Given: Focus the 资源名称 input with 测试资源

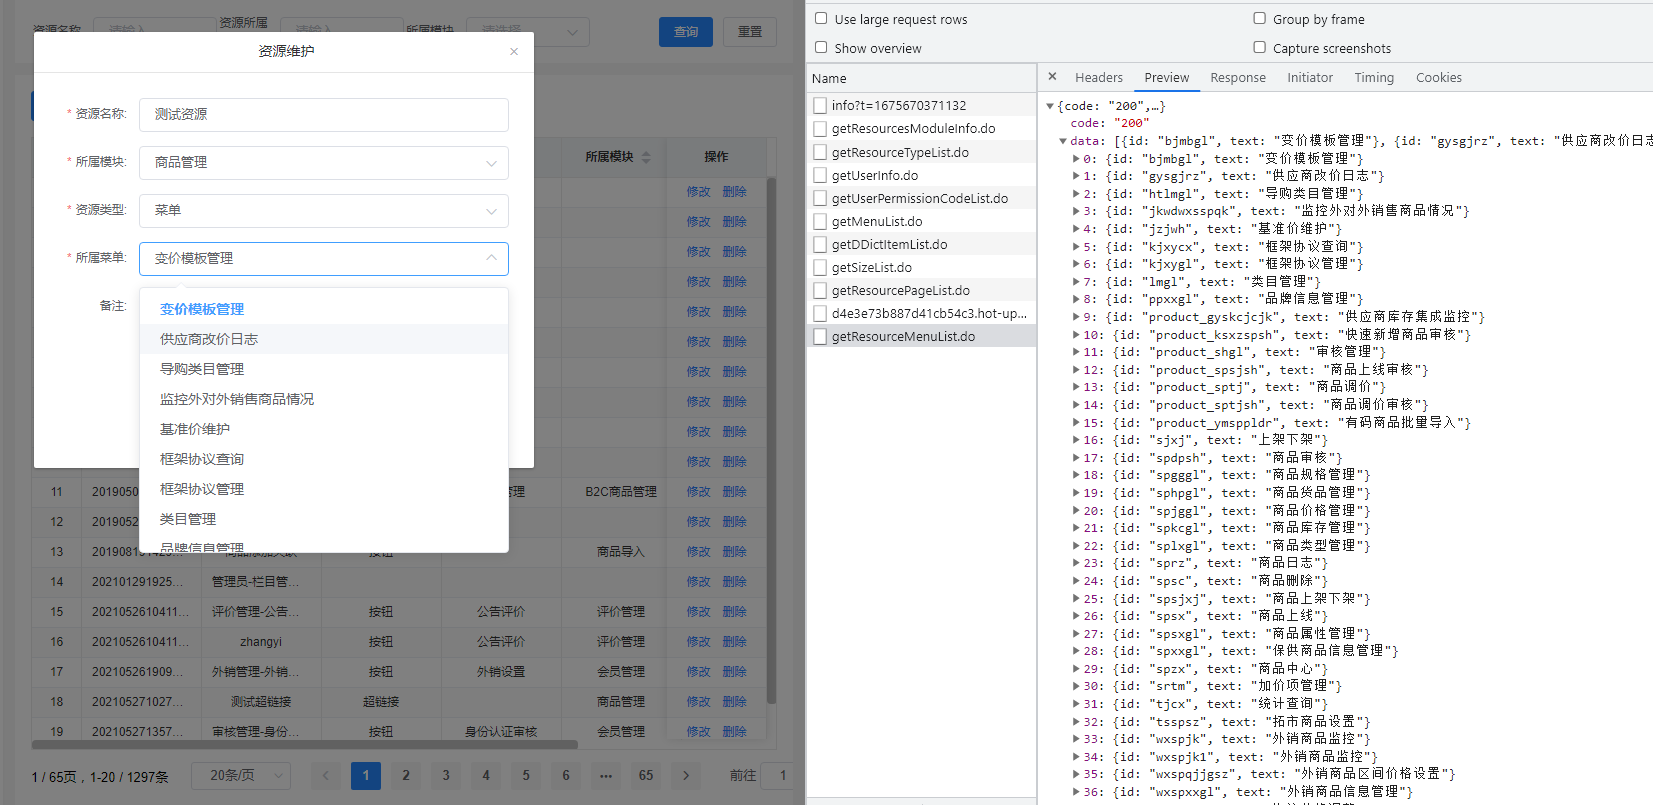Looking at the screenshot, I should (324, 115).
